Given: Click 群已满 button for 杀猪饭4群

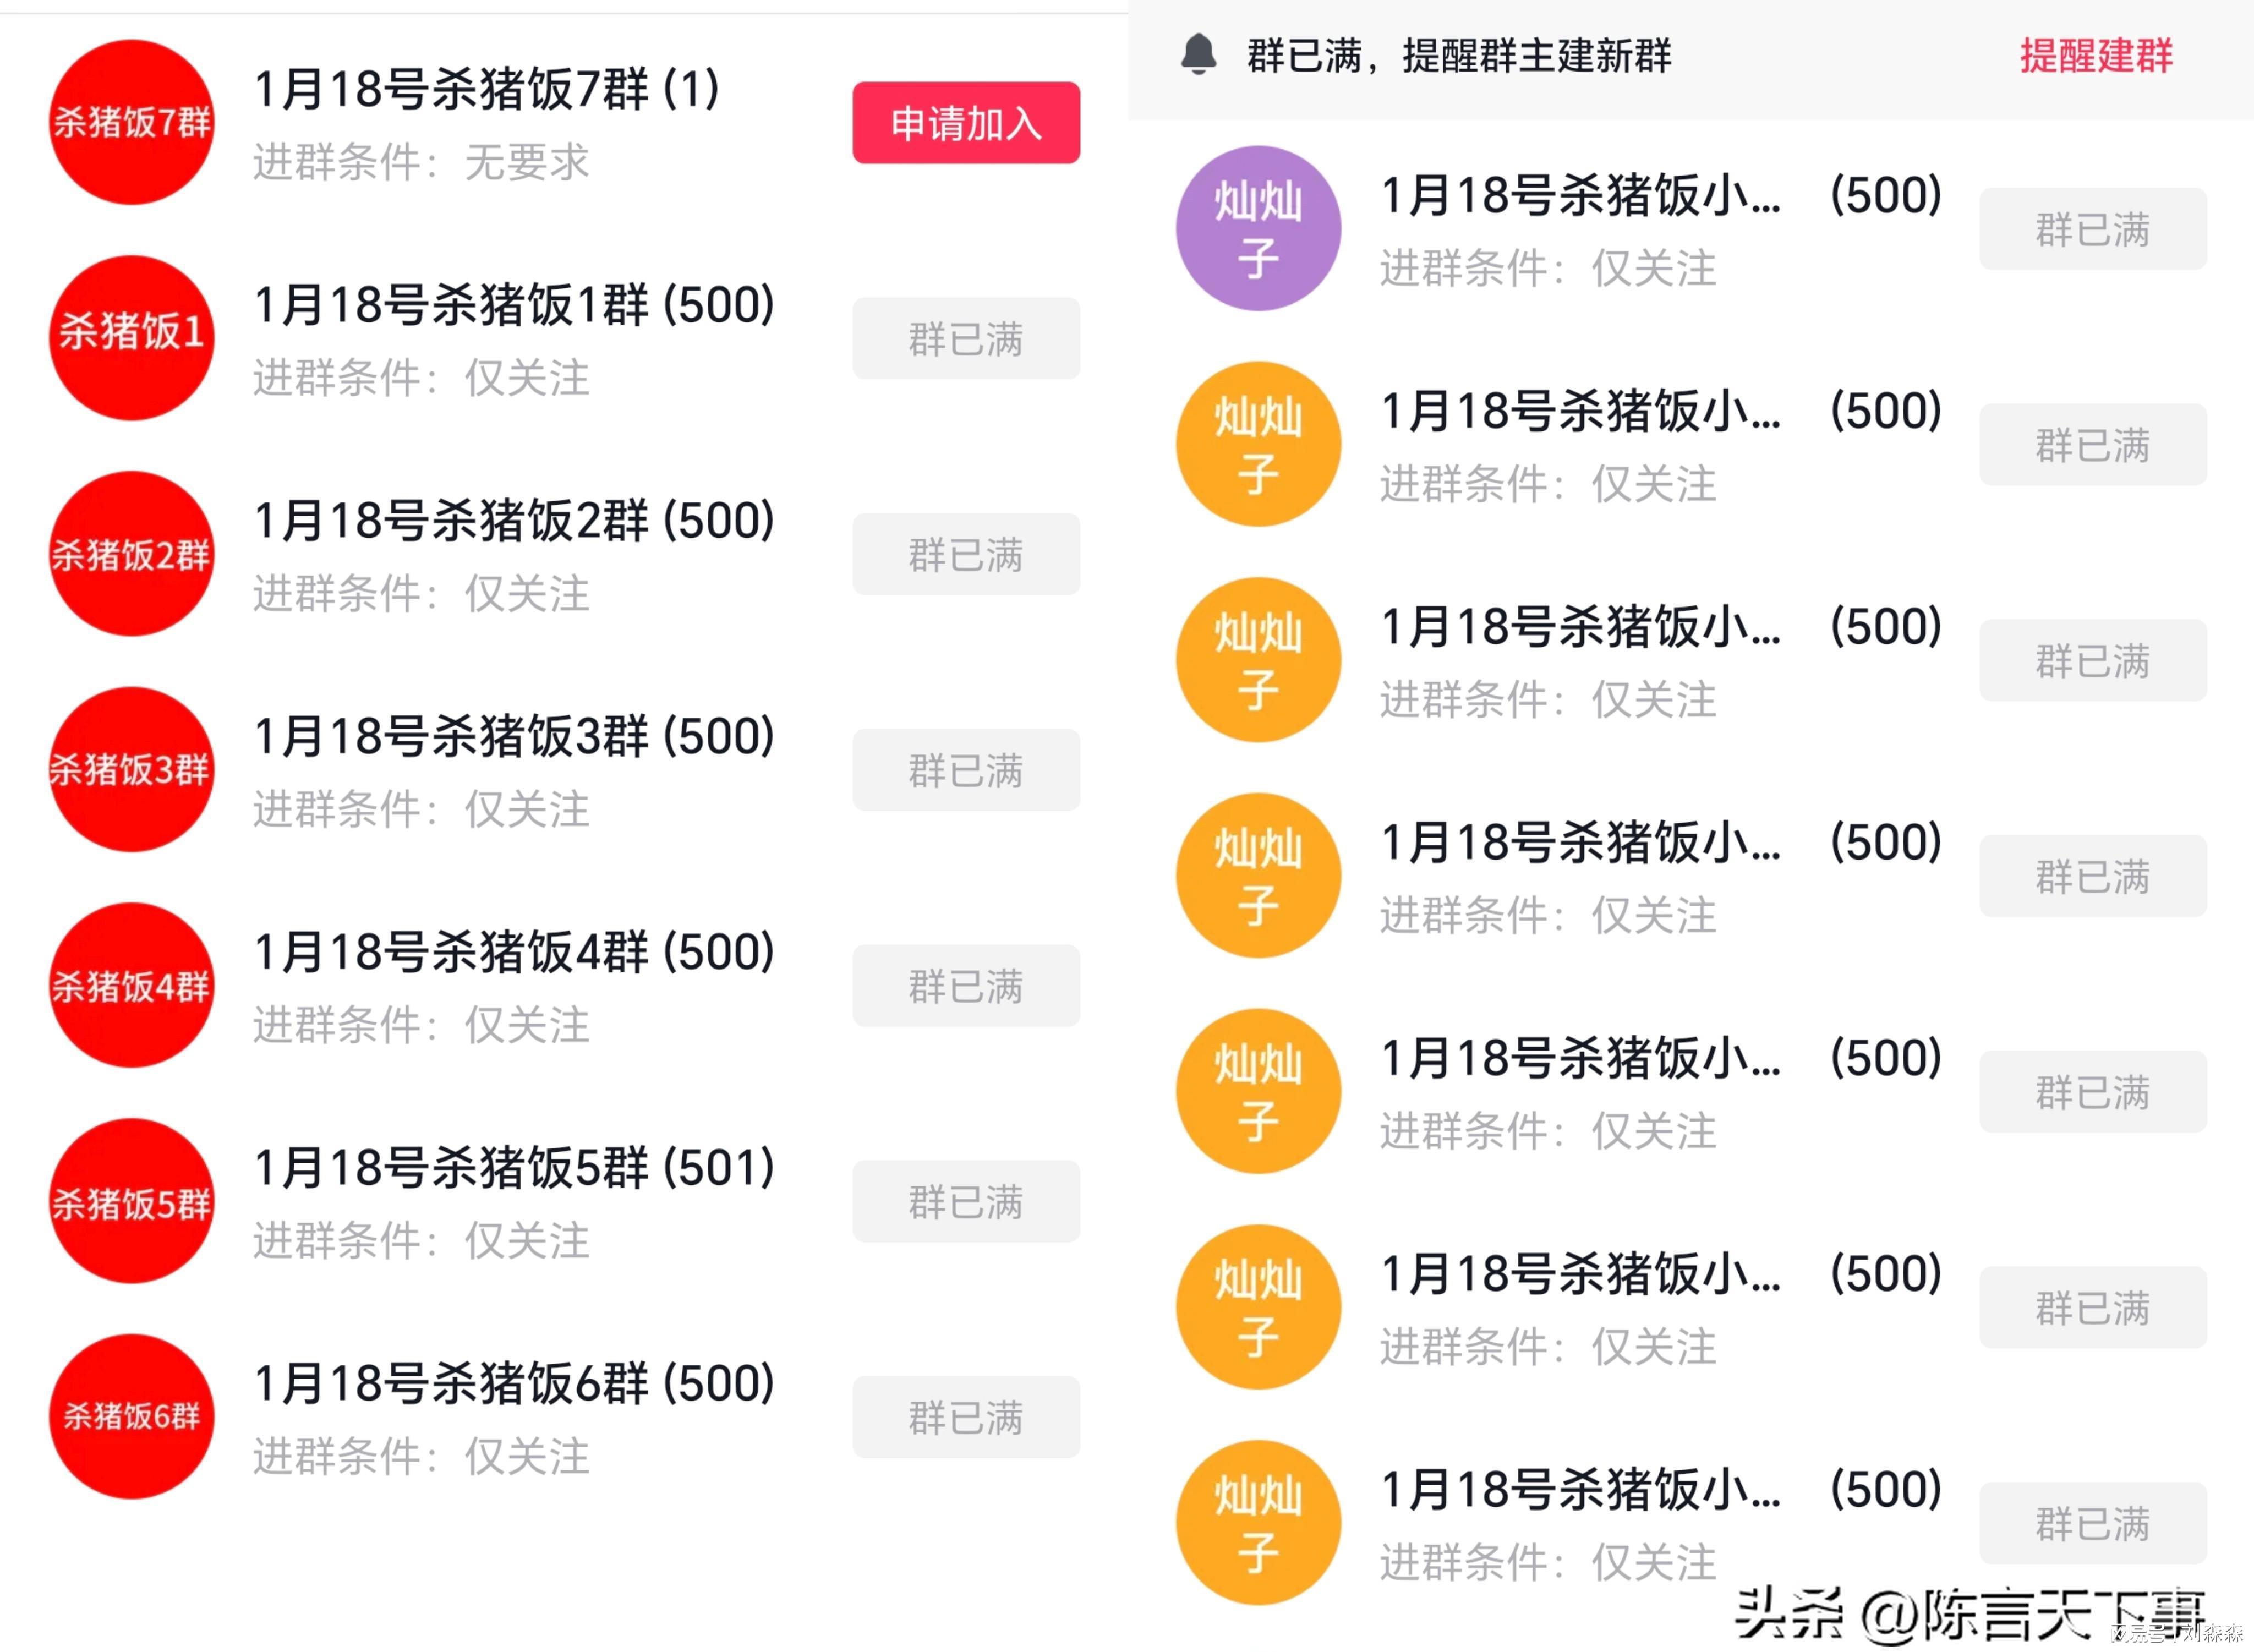Looking at the screenshot, I should pyautogui.click(x=965, y=986).
